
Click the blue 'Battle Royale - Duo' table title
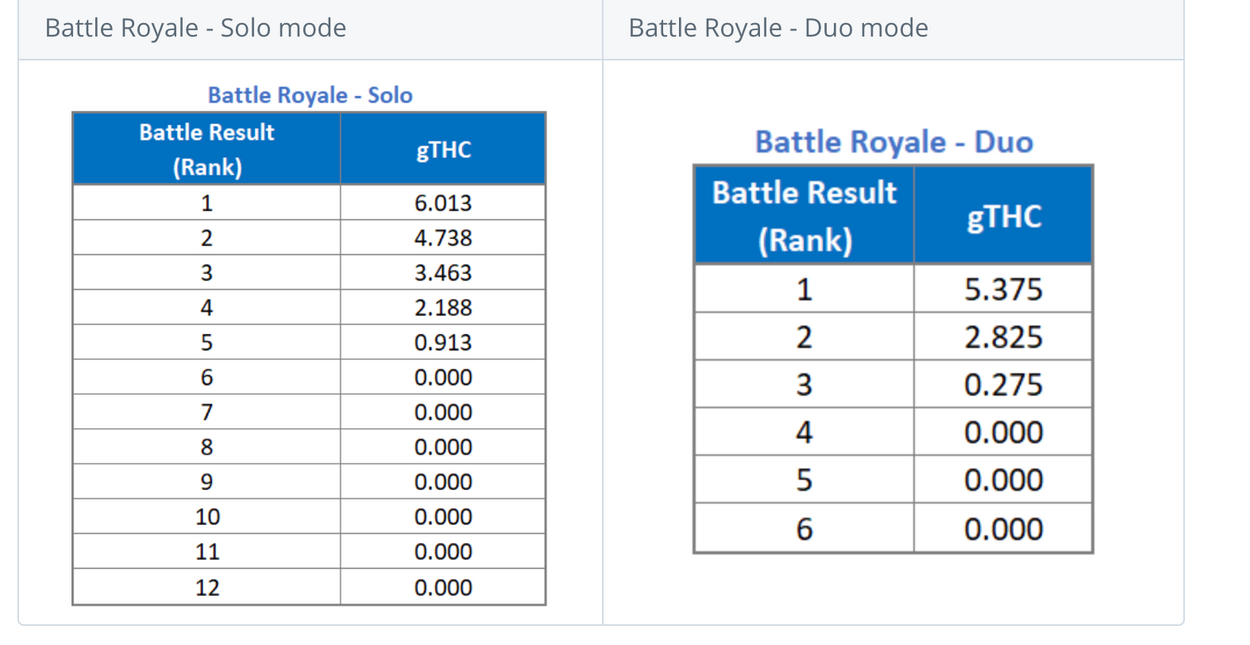(894, 142)
